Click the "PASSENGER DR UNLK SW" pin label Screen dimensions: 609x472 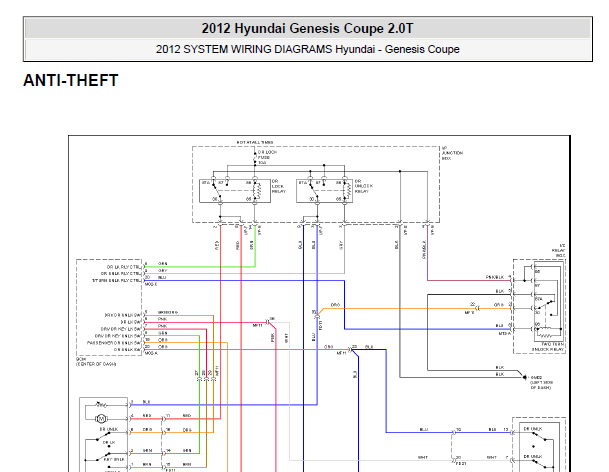114,343
